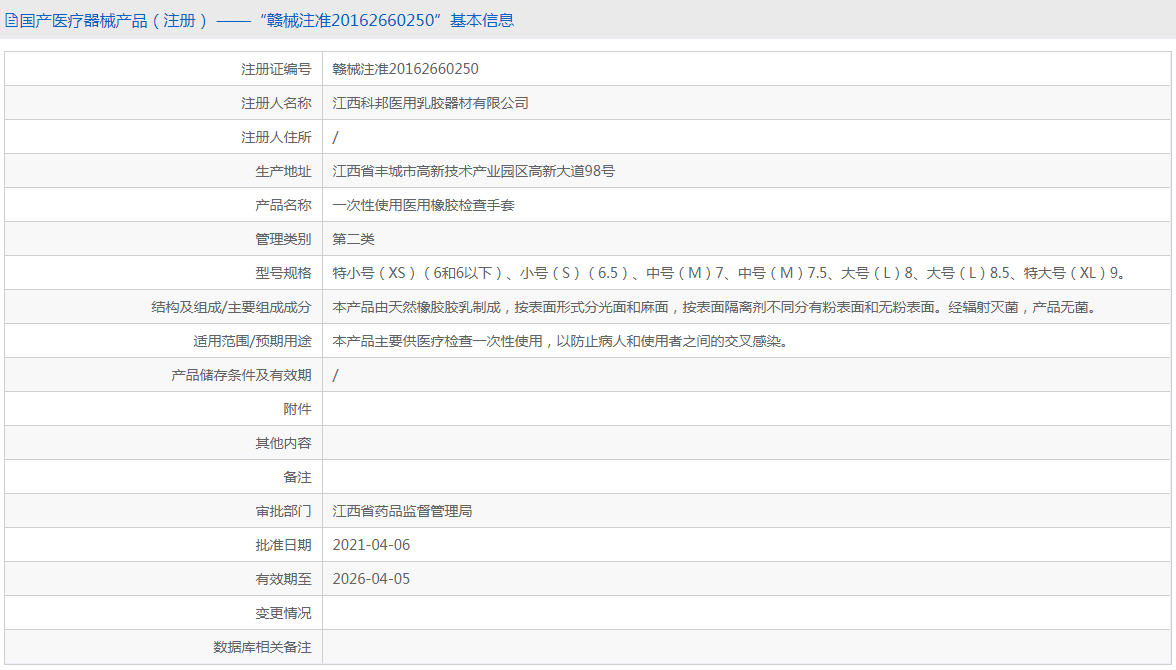Select the slash value beside 产品储存条件及有效期
1176x670 pixels.
335,375
